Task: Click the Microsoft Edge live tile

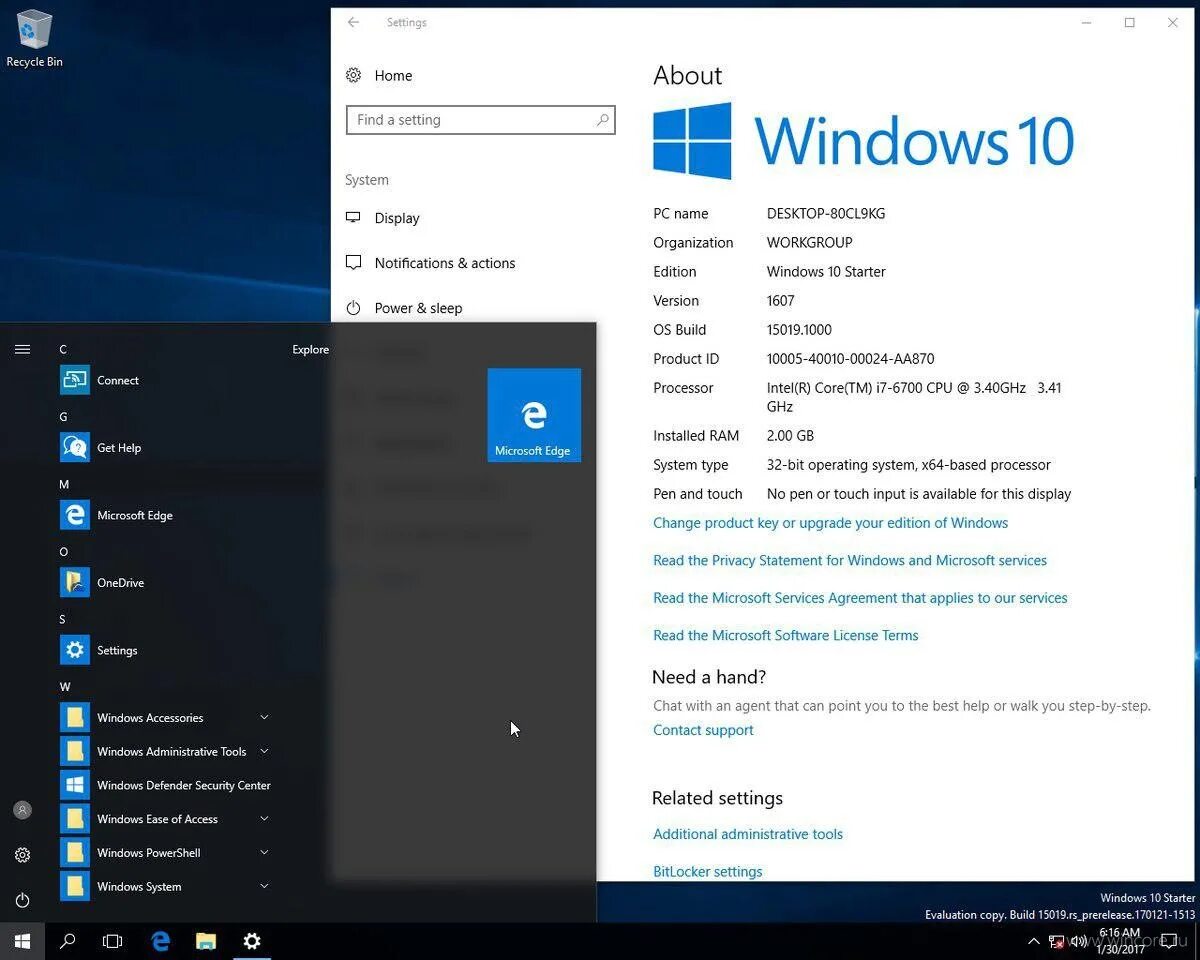Action: click(534, 415)
